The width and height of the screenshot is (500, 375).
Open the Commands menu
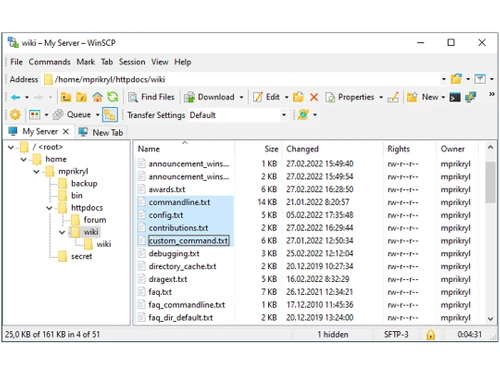49,62
